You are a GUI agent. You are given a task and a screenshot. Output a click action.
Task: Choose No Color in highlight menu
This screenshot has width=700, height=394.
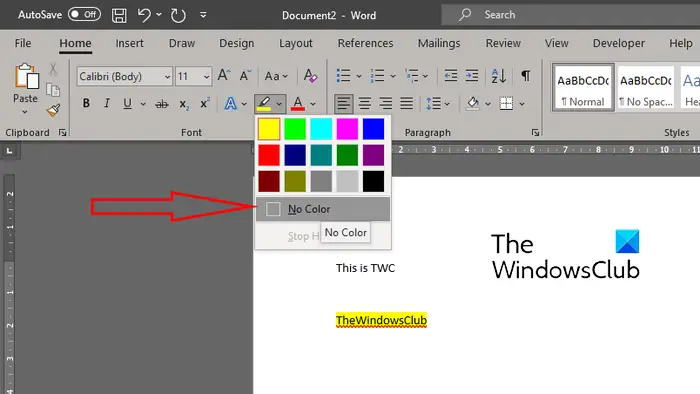click(323, 209)
